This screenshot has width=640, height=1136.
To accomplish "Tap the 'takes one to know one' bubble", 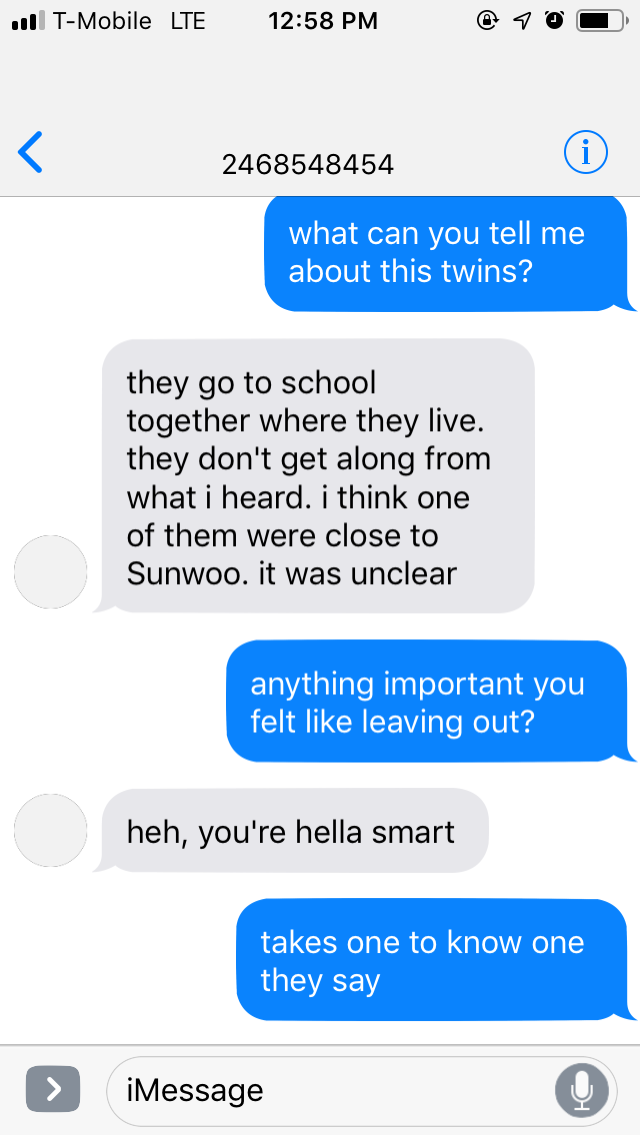I will [433, 960].
